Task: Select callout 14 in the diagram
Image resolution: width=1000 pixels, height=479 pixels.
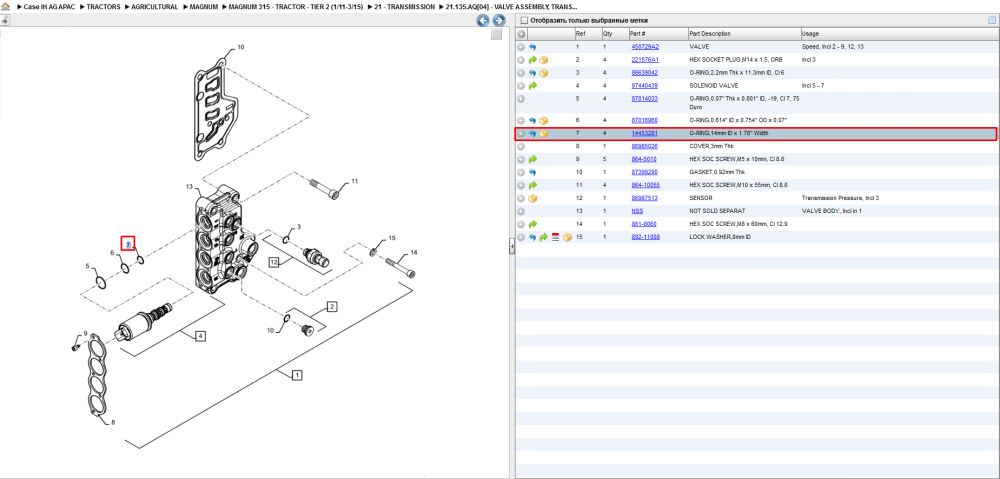Action: coord(413,253)
